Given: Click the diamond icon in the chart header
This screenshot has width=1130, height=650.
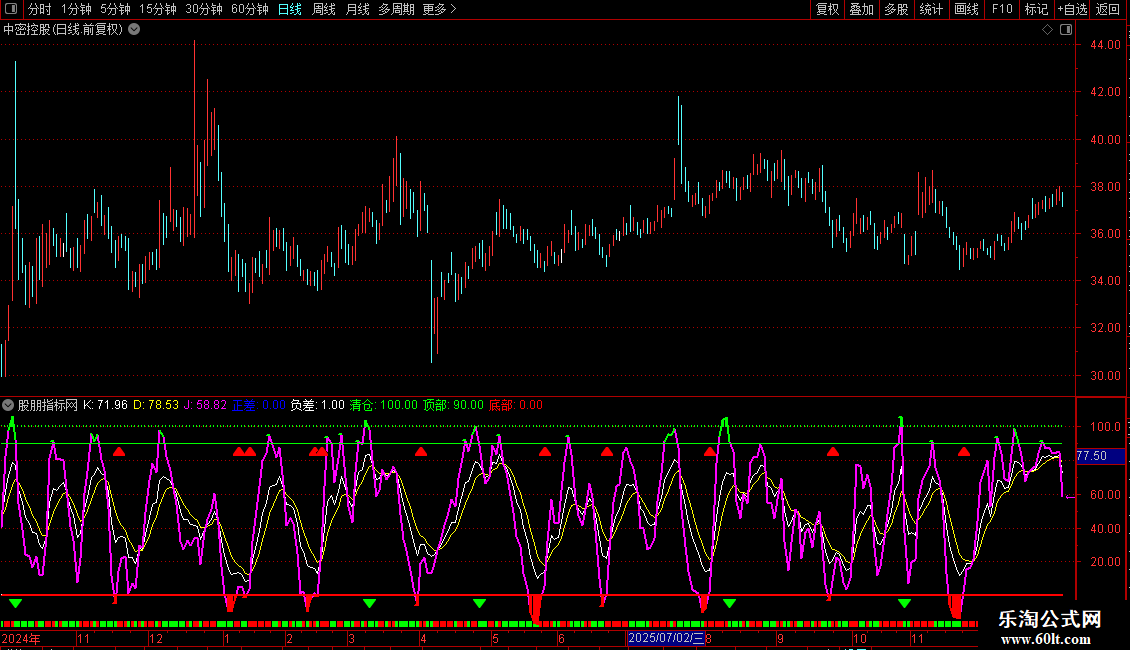Looking at the screenshot, I should point(1047,30).
